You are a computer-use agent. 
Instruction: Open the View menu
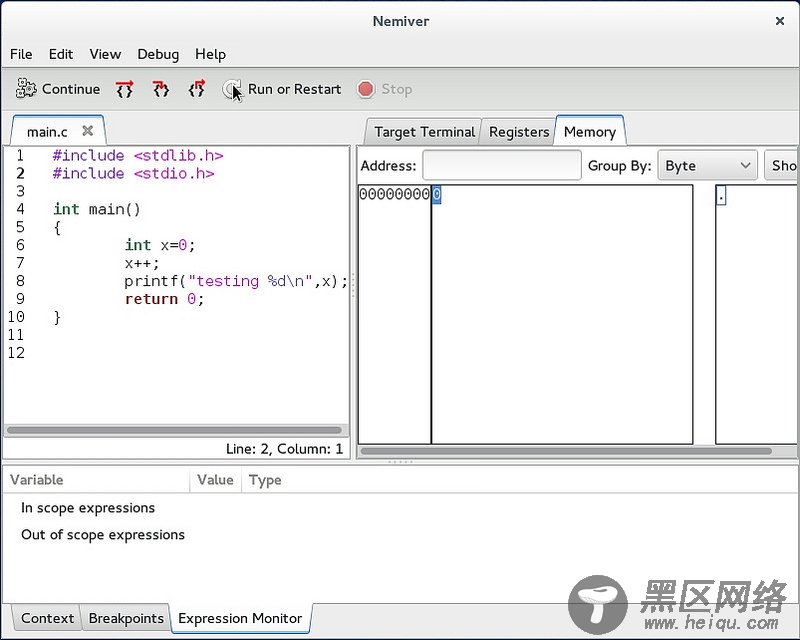(105, 54)
